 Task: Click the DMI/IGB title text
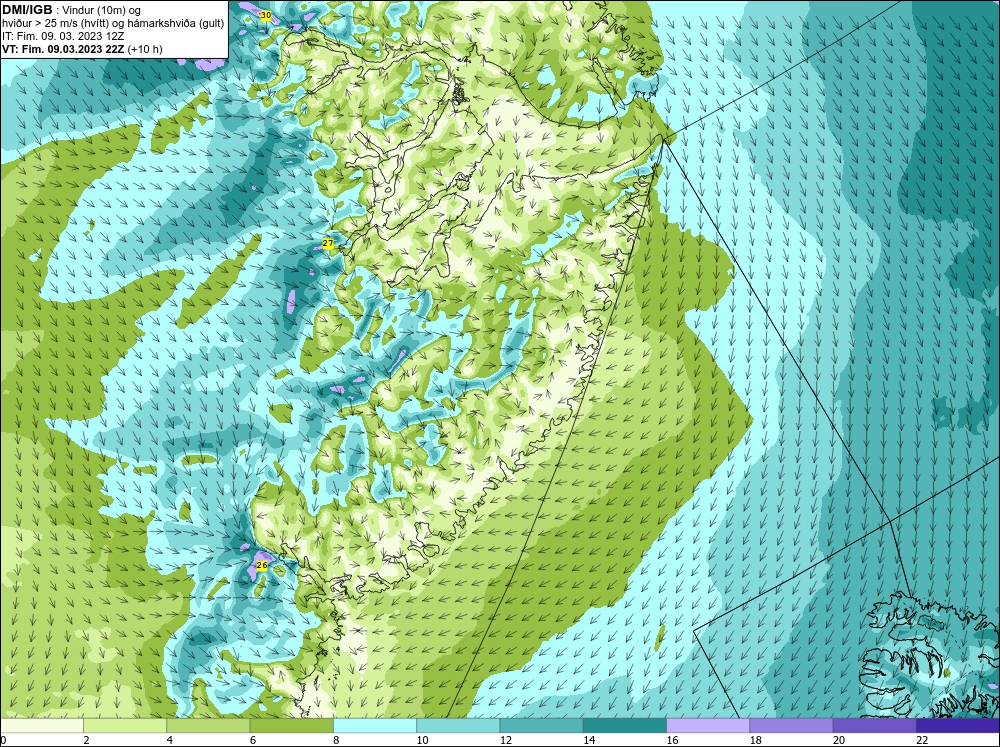point(27,10)
